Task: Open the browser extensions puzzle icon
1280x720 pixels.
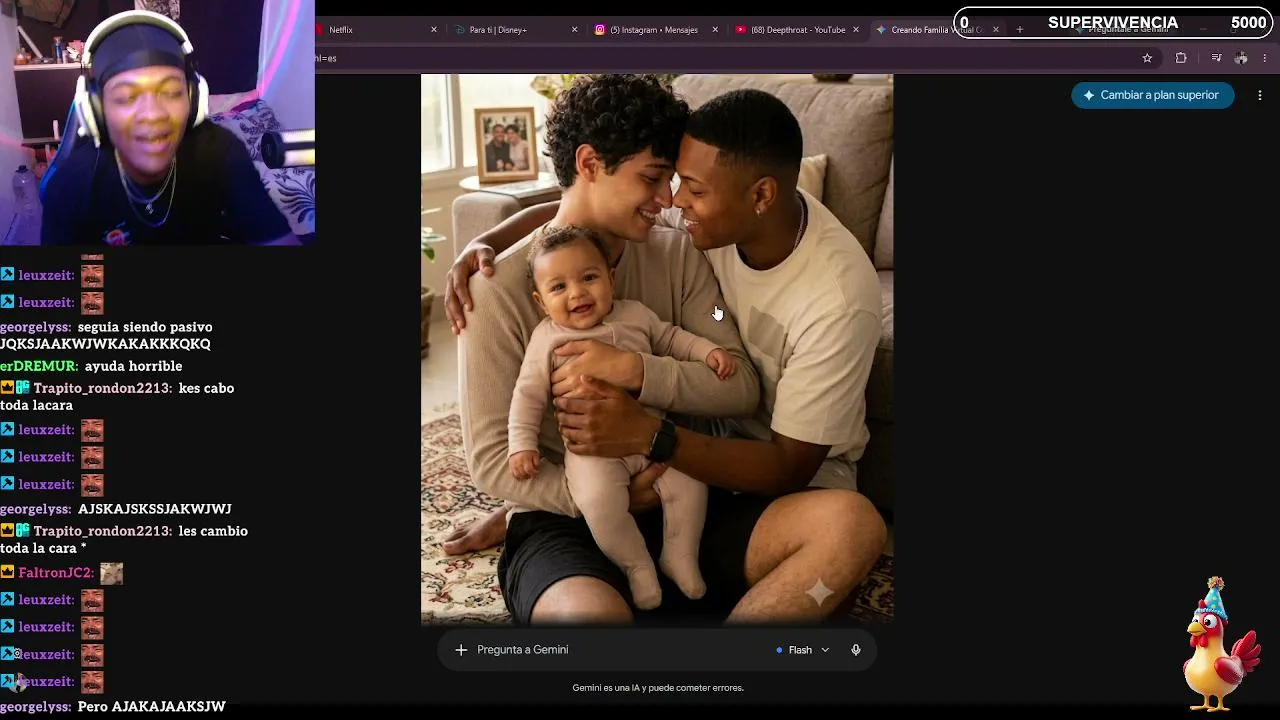Action: coord(1181,58)
